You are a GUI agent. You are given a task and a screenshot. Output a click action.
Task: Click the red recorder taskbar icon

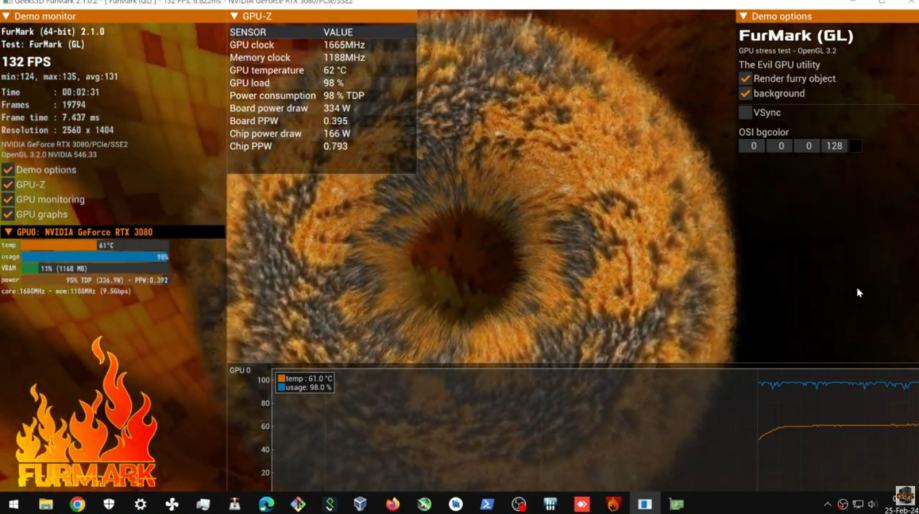(x=581, y=504)
